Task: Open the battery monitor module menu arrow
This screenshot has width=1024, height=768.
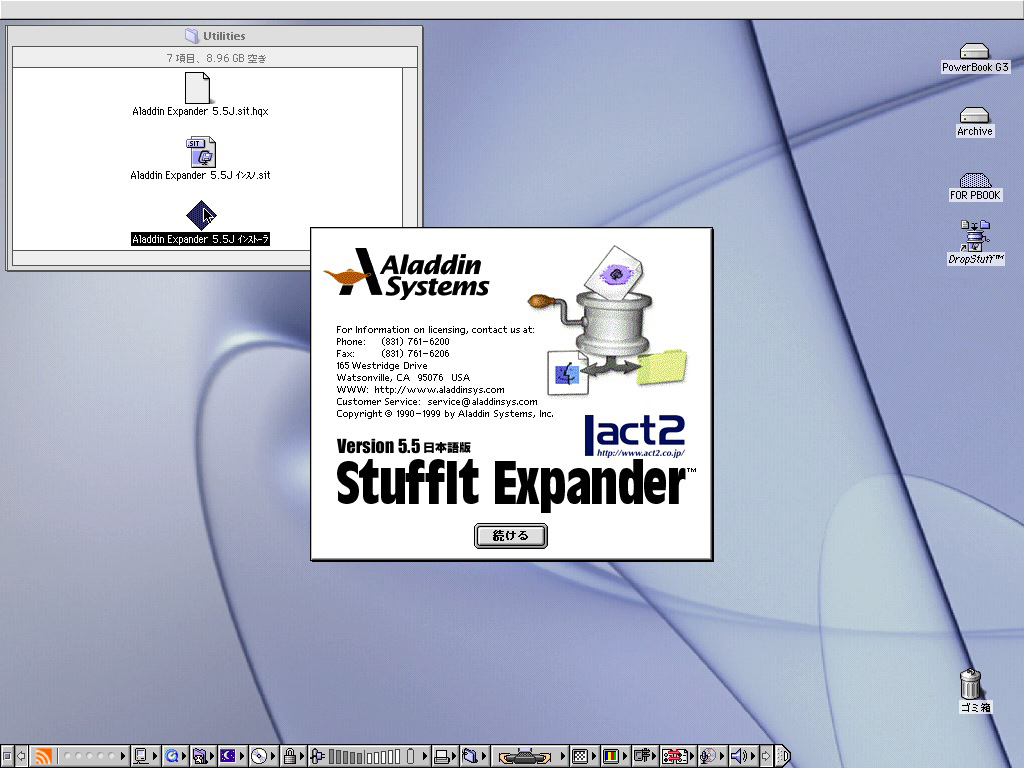Action: (425, 756)
